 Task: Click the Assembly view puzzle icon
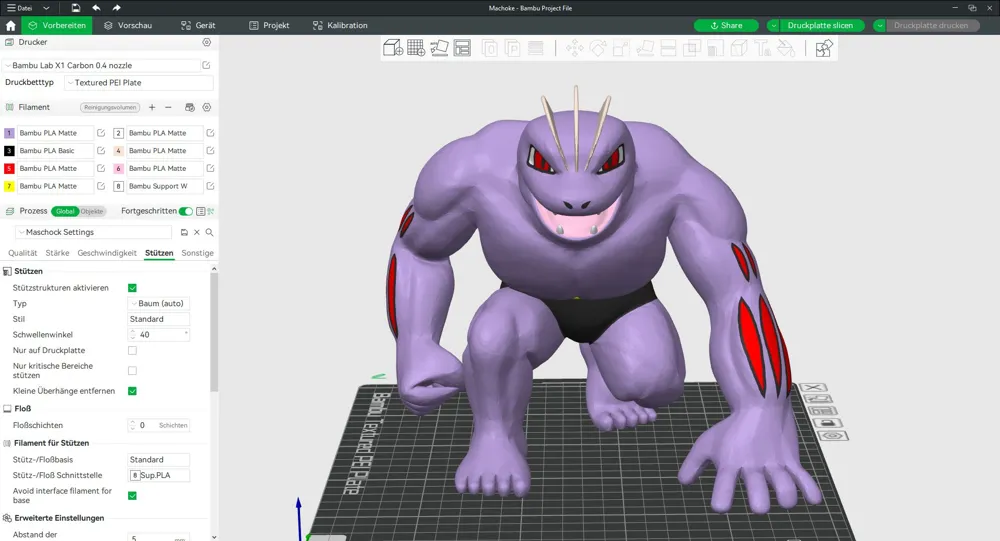tap(824, 48)
